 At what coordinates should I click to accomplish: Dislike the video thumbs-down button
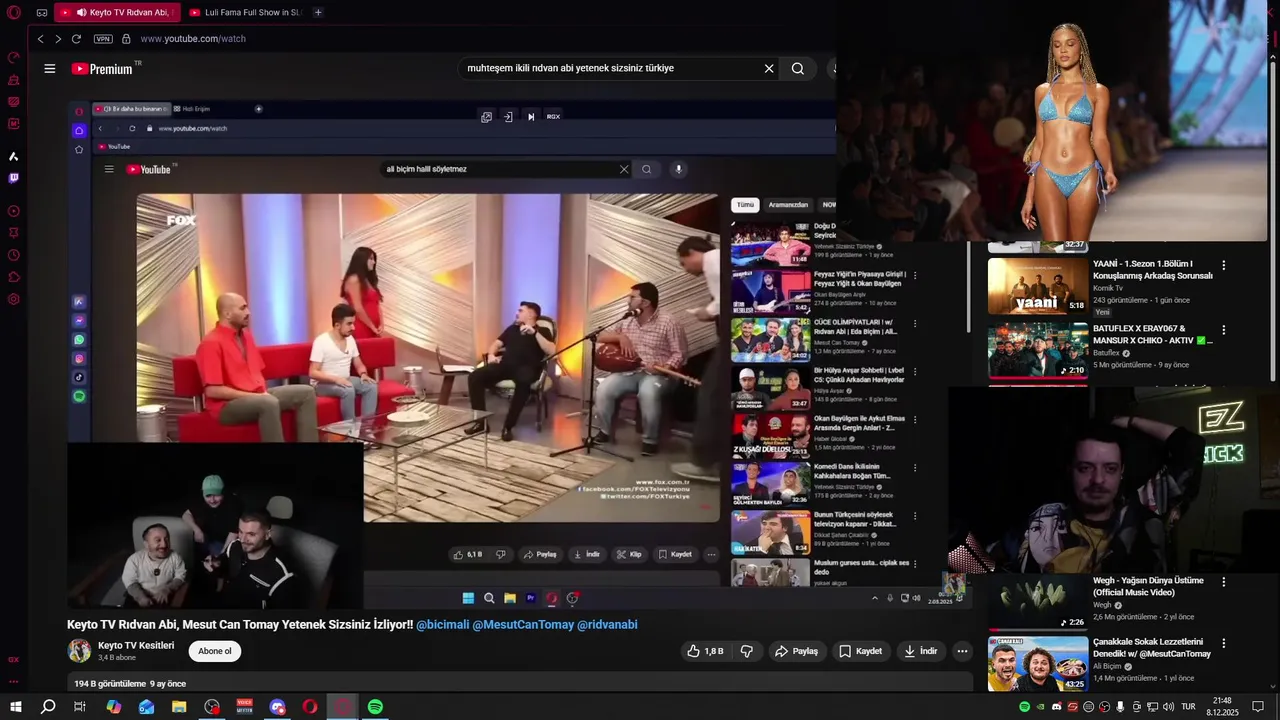[x=746, y=651]
